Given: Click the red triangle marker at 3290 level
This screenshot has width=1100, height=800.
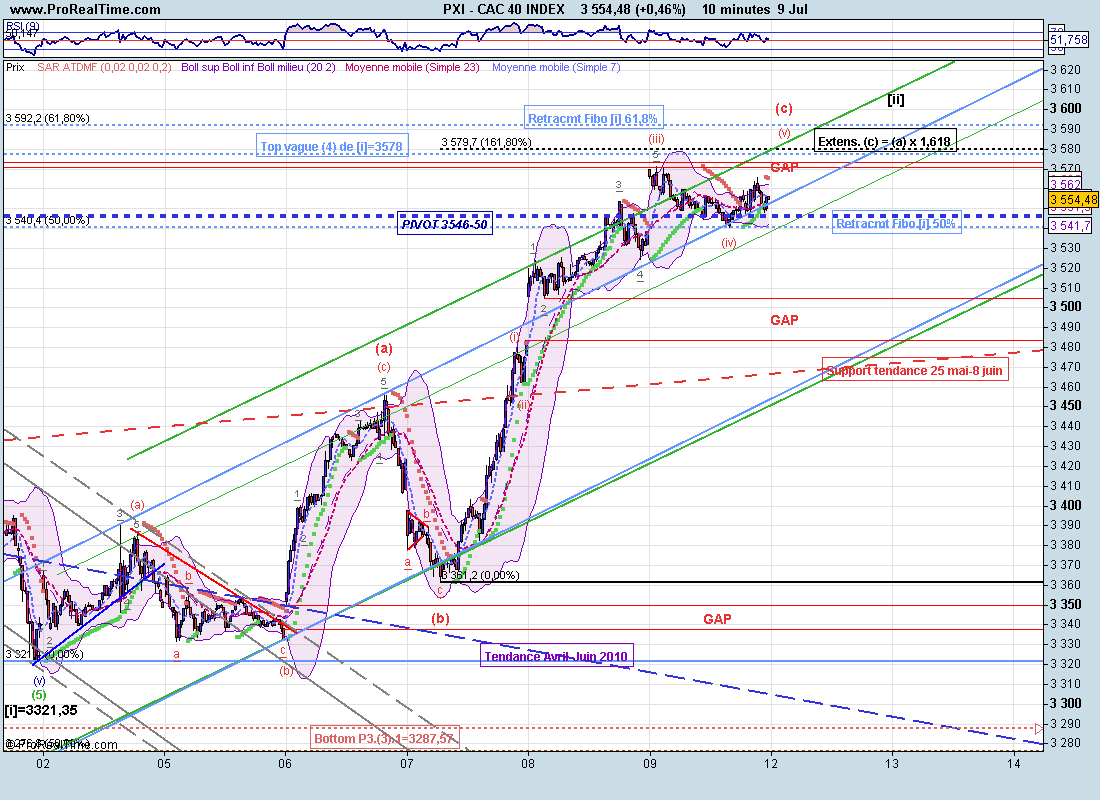Looking at the screenshot, I should tap(1039, 728).
